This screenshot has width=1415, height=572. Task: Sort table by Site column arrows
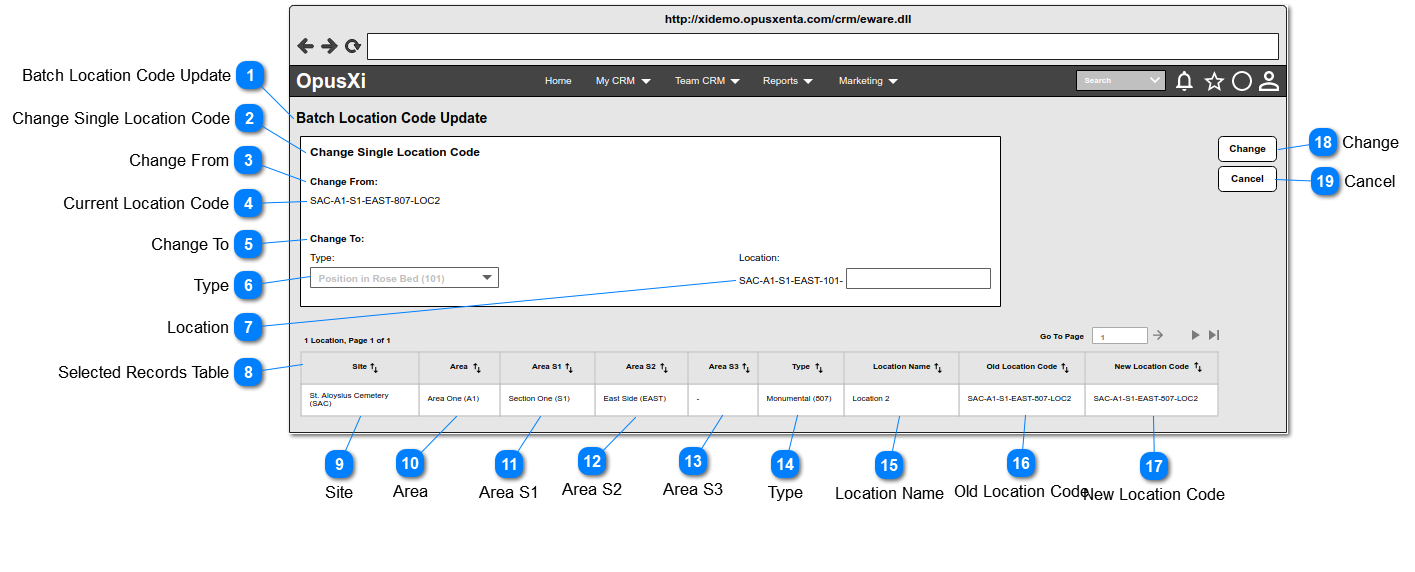click(x=374, y=368)
